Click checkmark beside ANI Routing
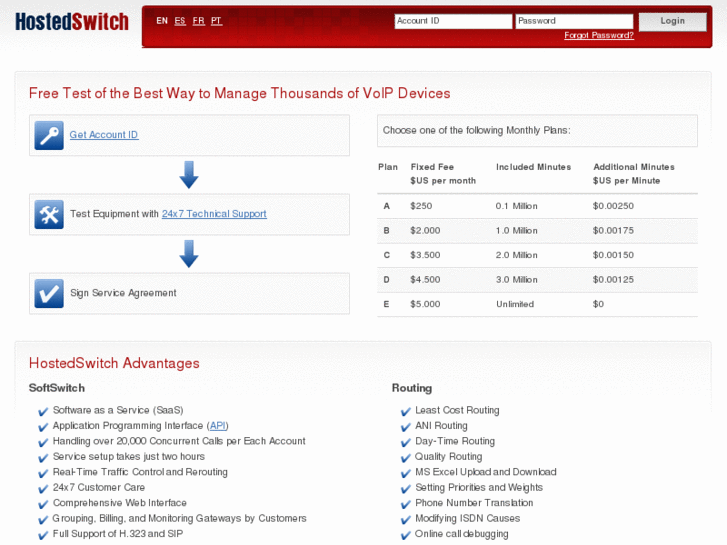This screenshot has width=727, height=545. click(x=405, y=427)
